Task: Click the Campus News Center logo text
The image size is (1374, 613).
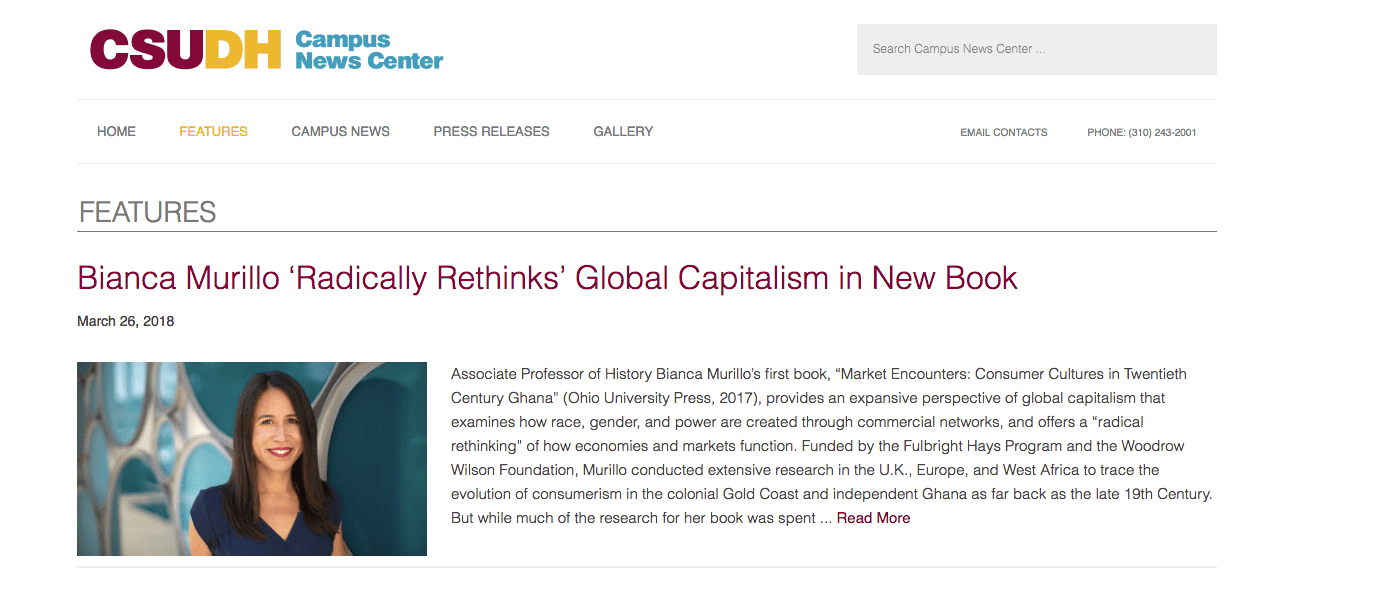Action: click(368, 50)
